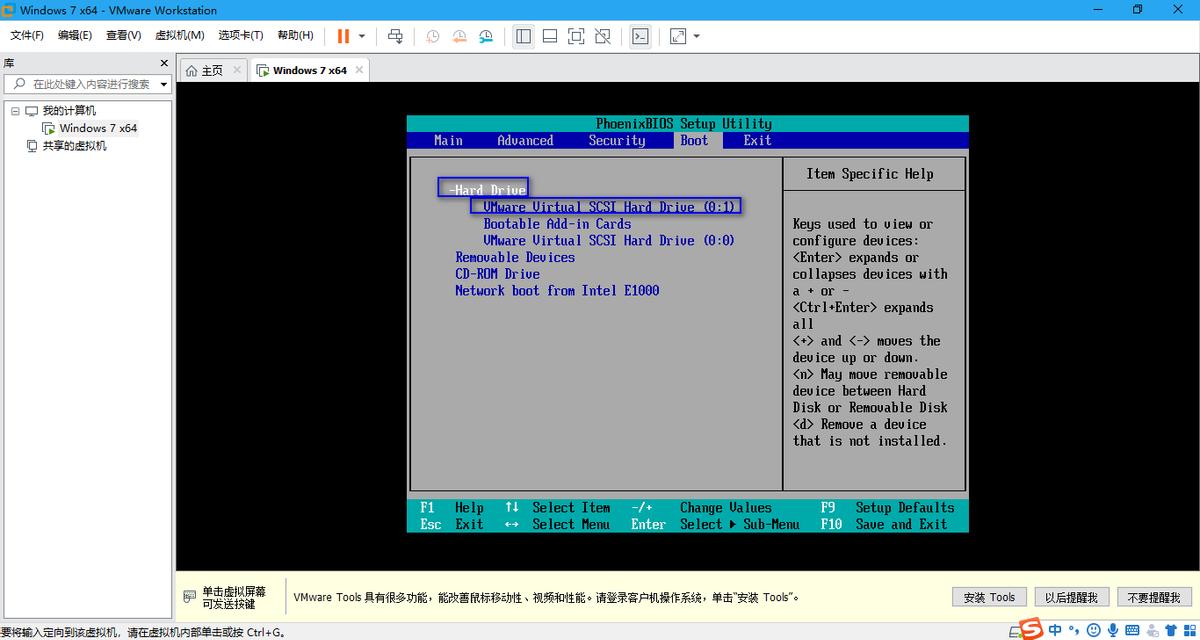This screenshot has width=1200, height=640.
Task: Switch to the 主页 tab
Action: click(x=208, y=70)
